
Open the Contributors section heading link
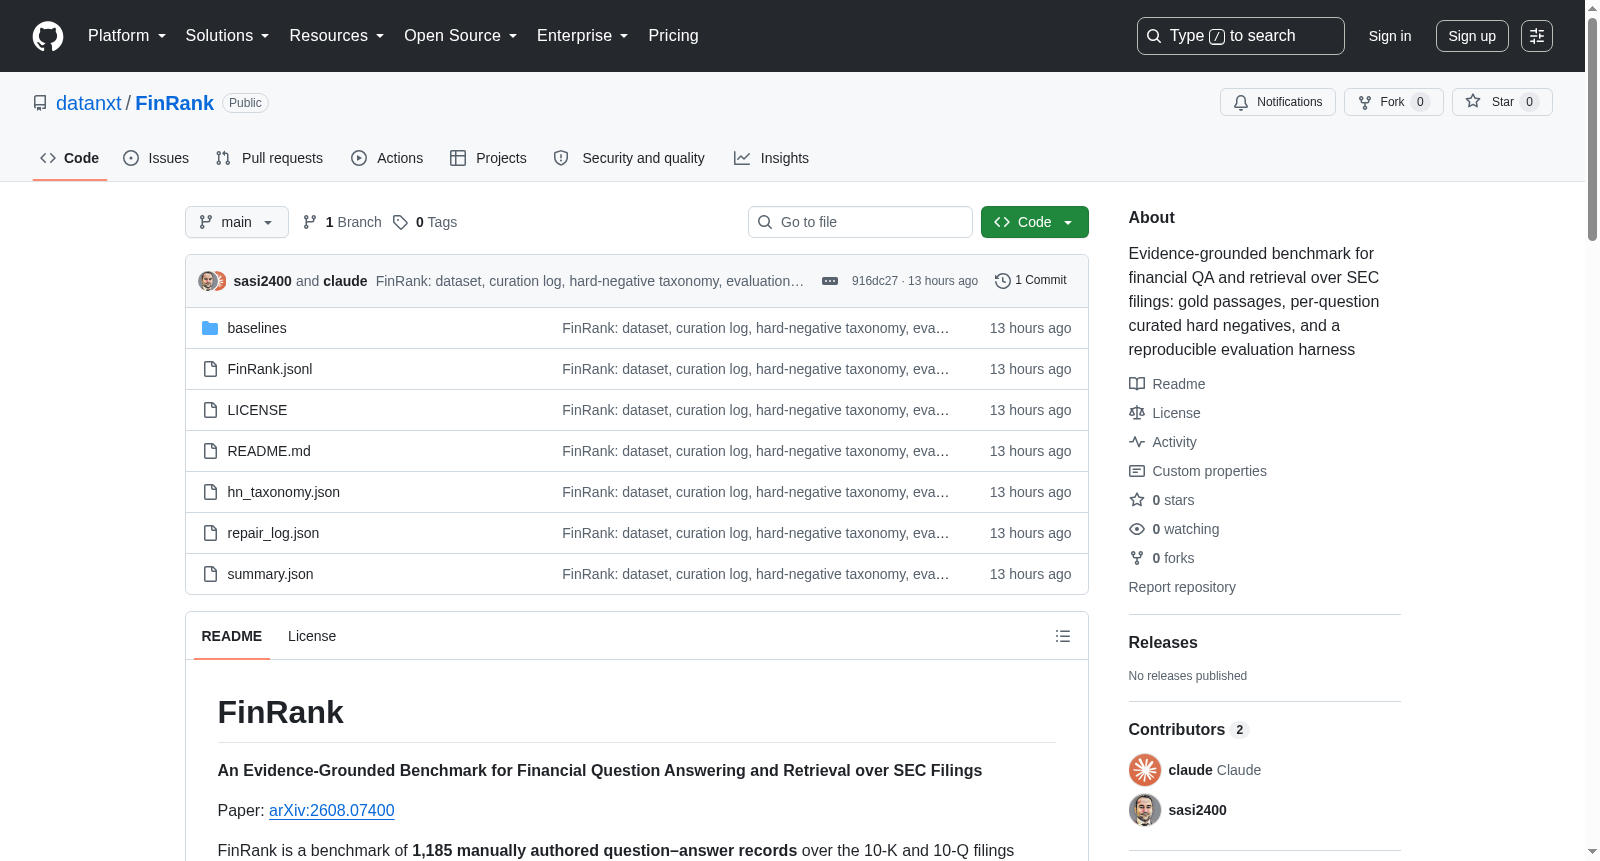(x=1189, y=730)
